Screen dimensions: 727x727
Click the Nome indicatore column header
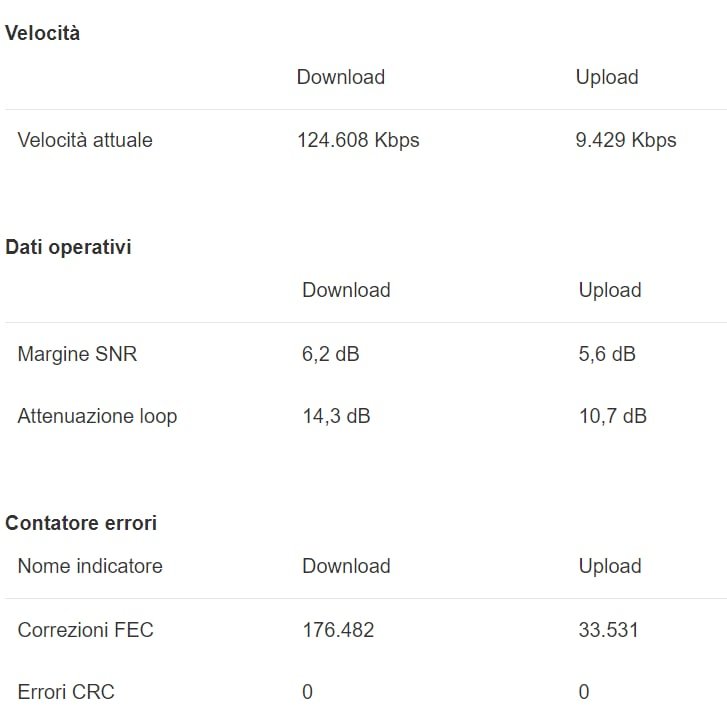(90, 566)
